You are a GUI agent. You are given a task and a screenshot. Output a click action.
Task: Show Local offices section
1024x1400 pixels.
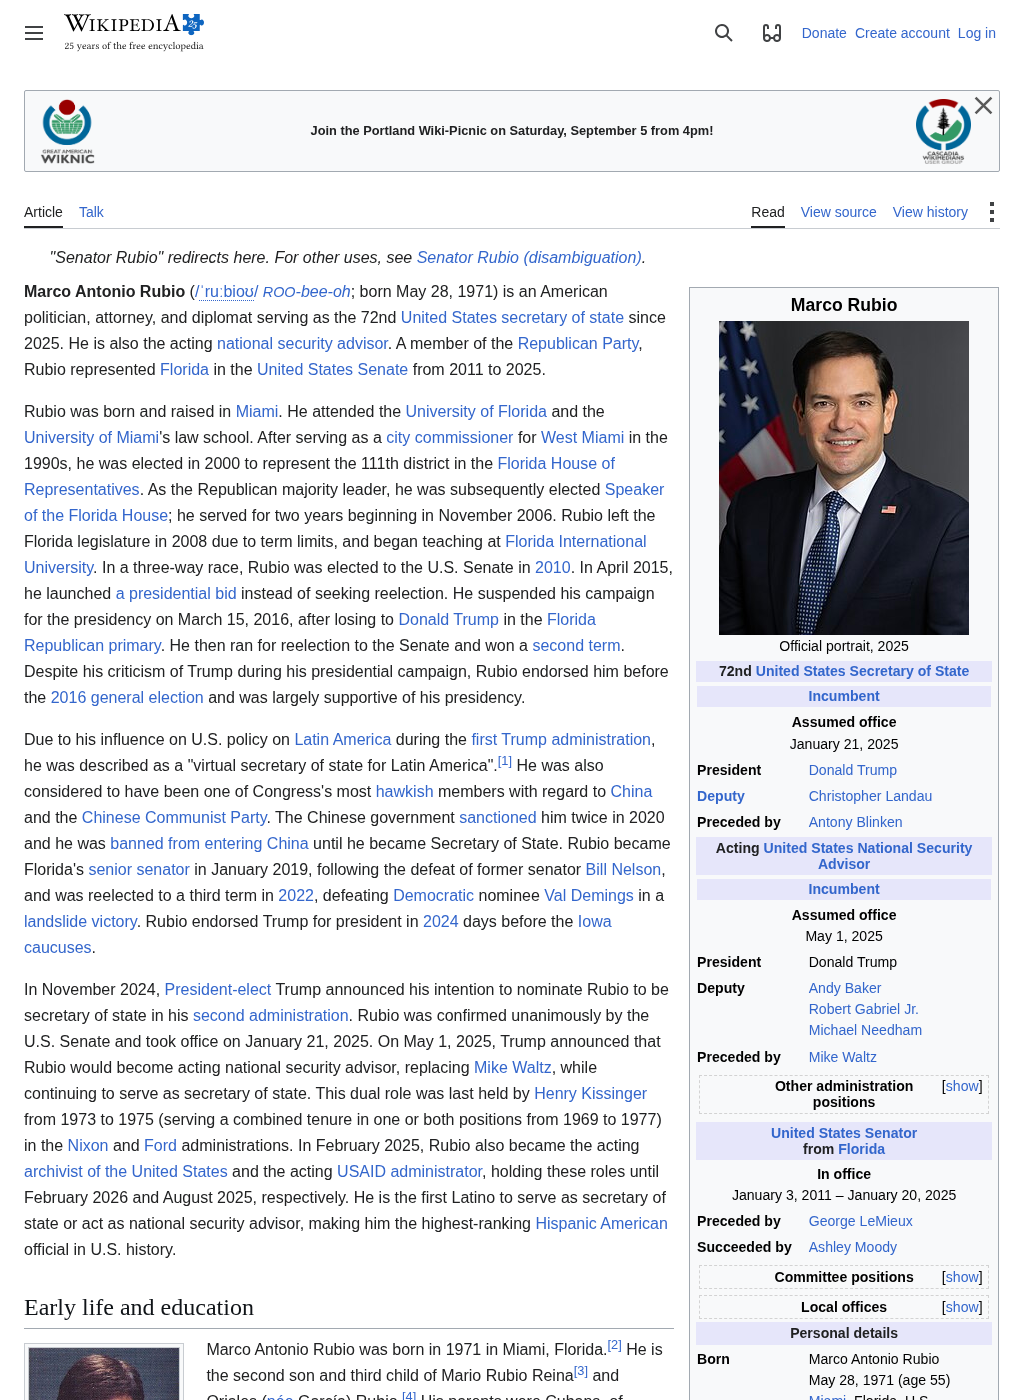(962, 1307)
